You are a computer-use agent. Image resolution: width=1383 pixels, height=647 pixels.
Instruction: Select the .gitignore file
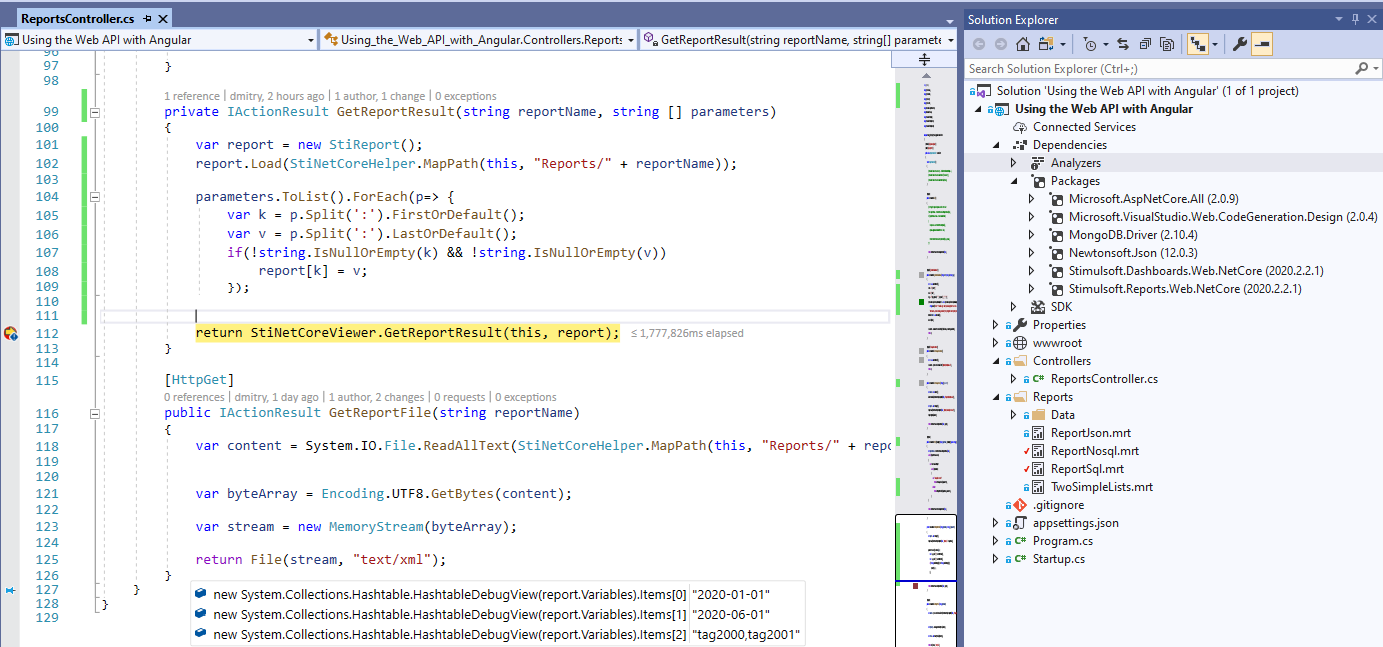(1058, 505)
